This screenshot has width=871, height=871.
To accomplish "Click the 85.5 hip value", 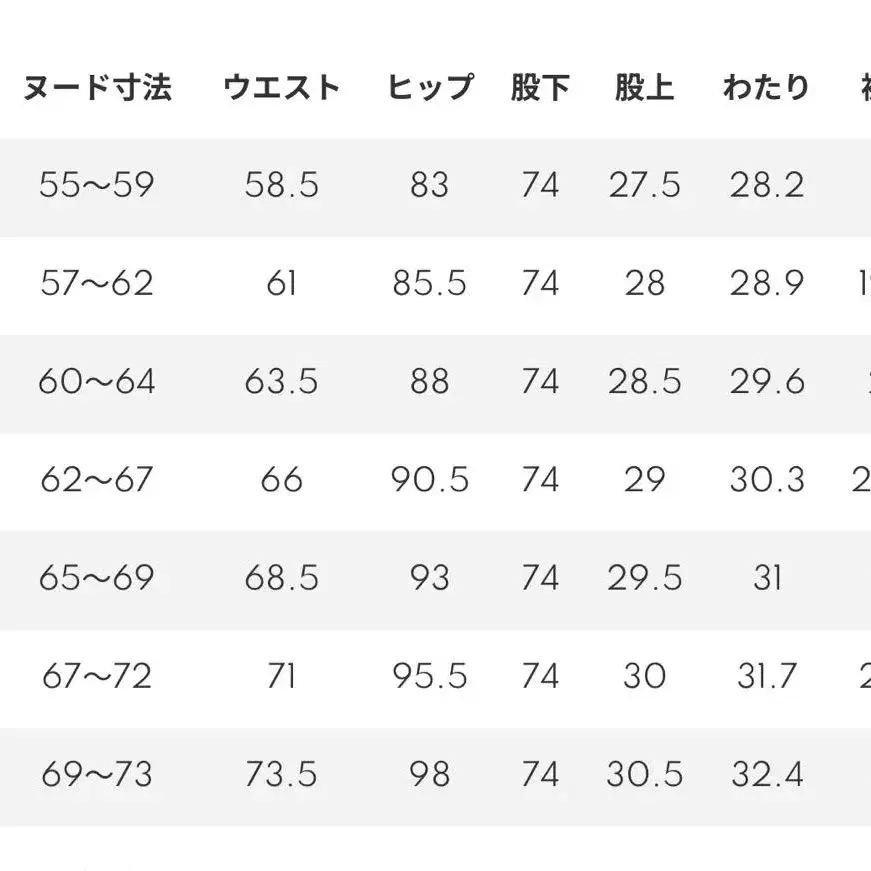I will 430,284.
